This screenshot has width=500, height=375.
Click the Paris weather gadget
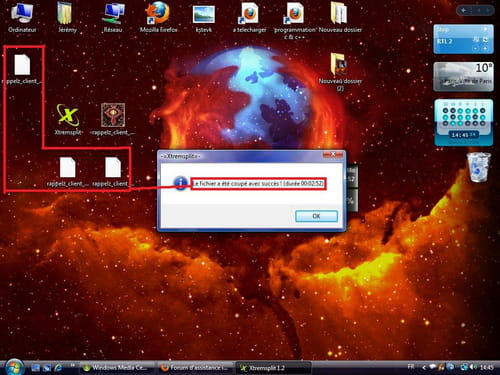(x=463, y=76)
